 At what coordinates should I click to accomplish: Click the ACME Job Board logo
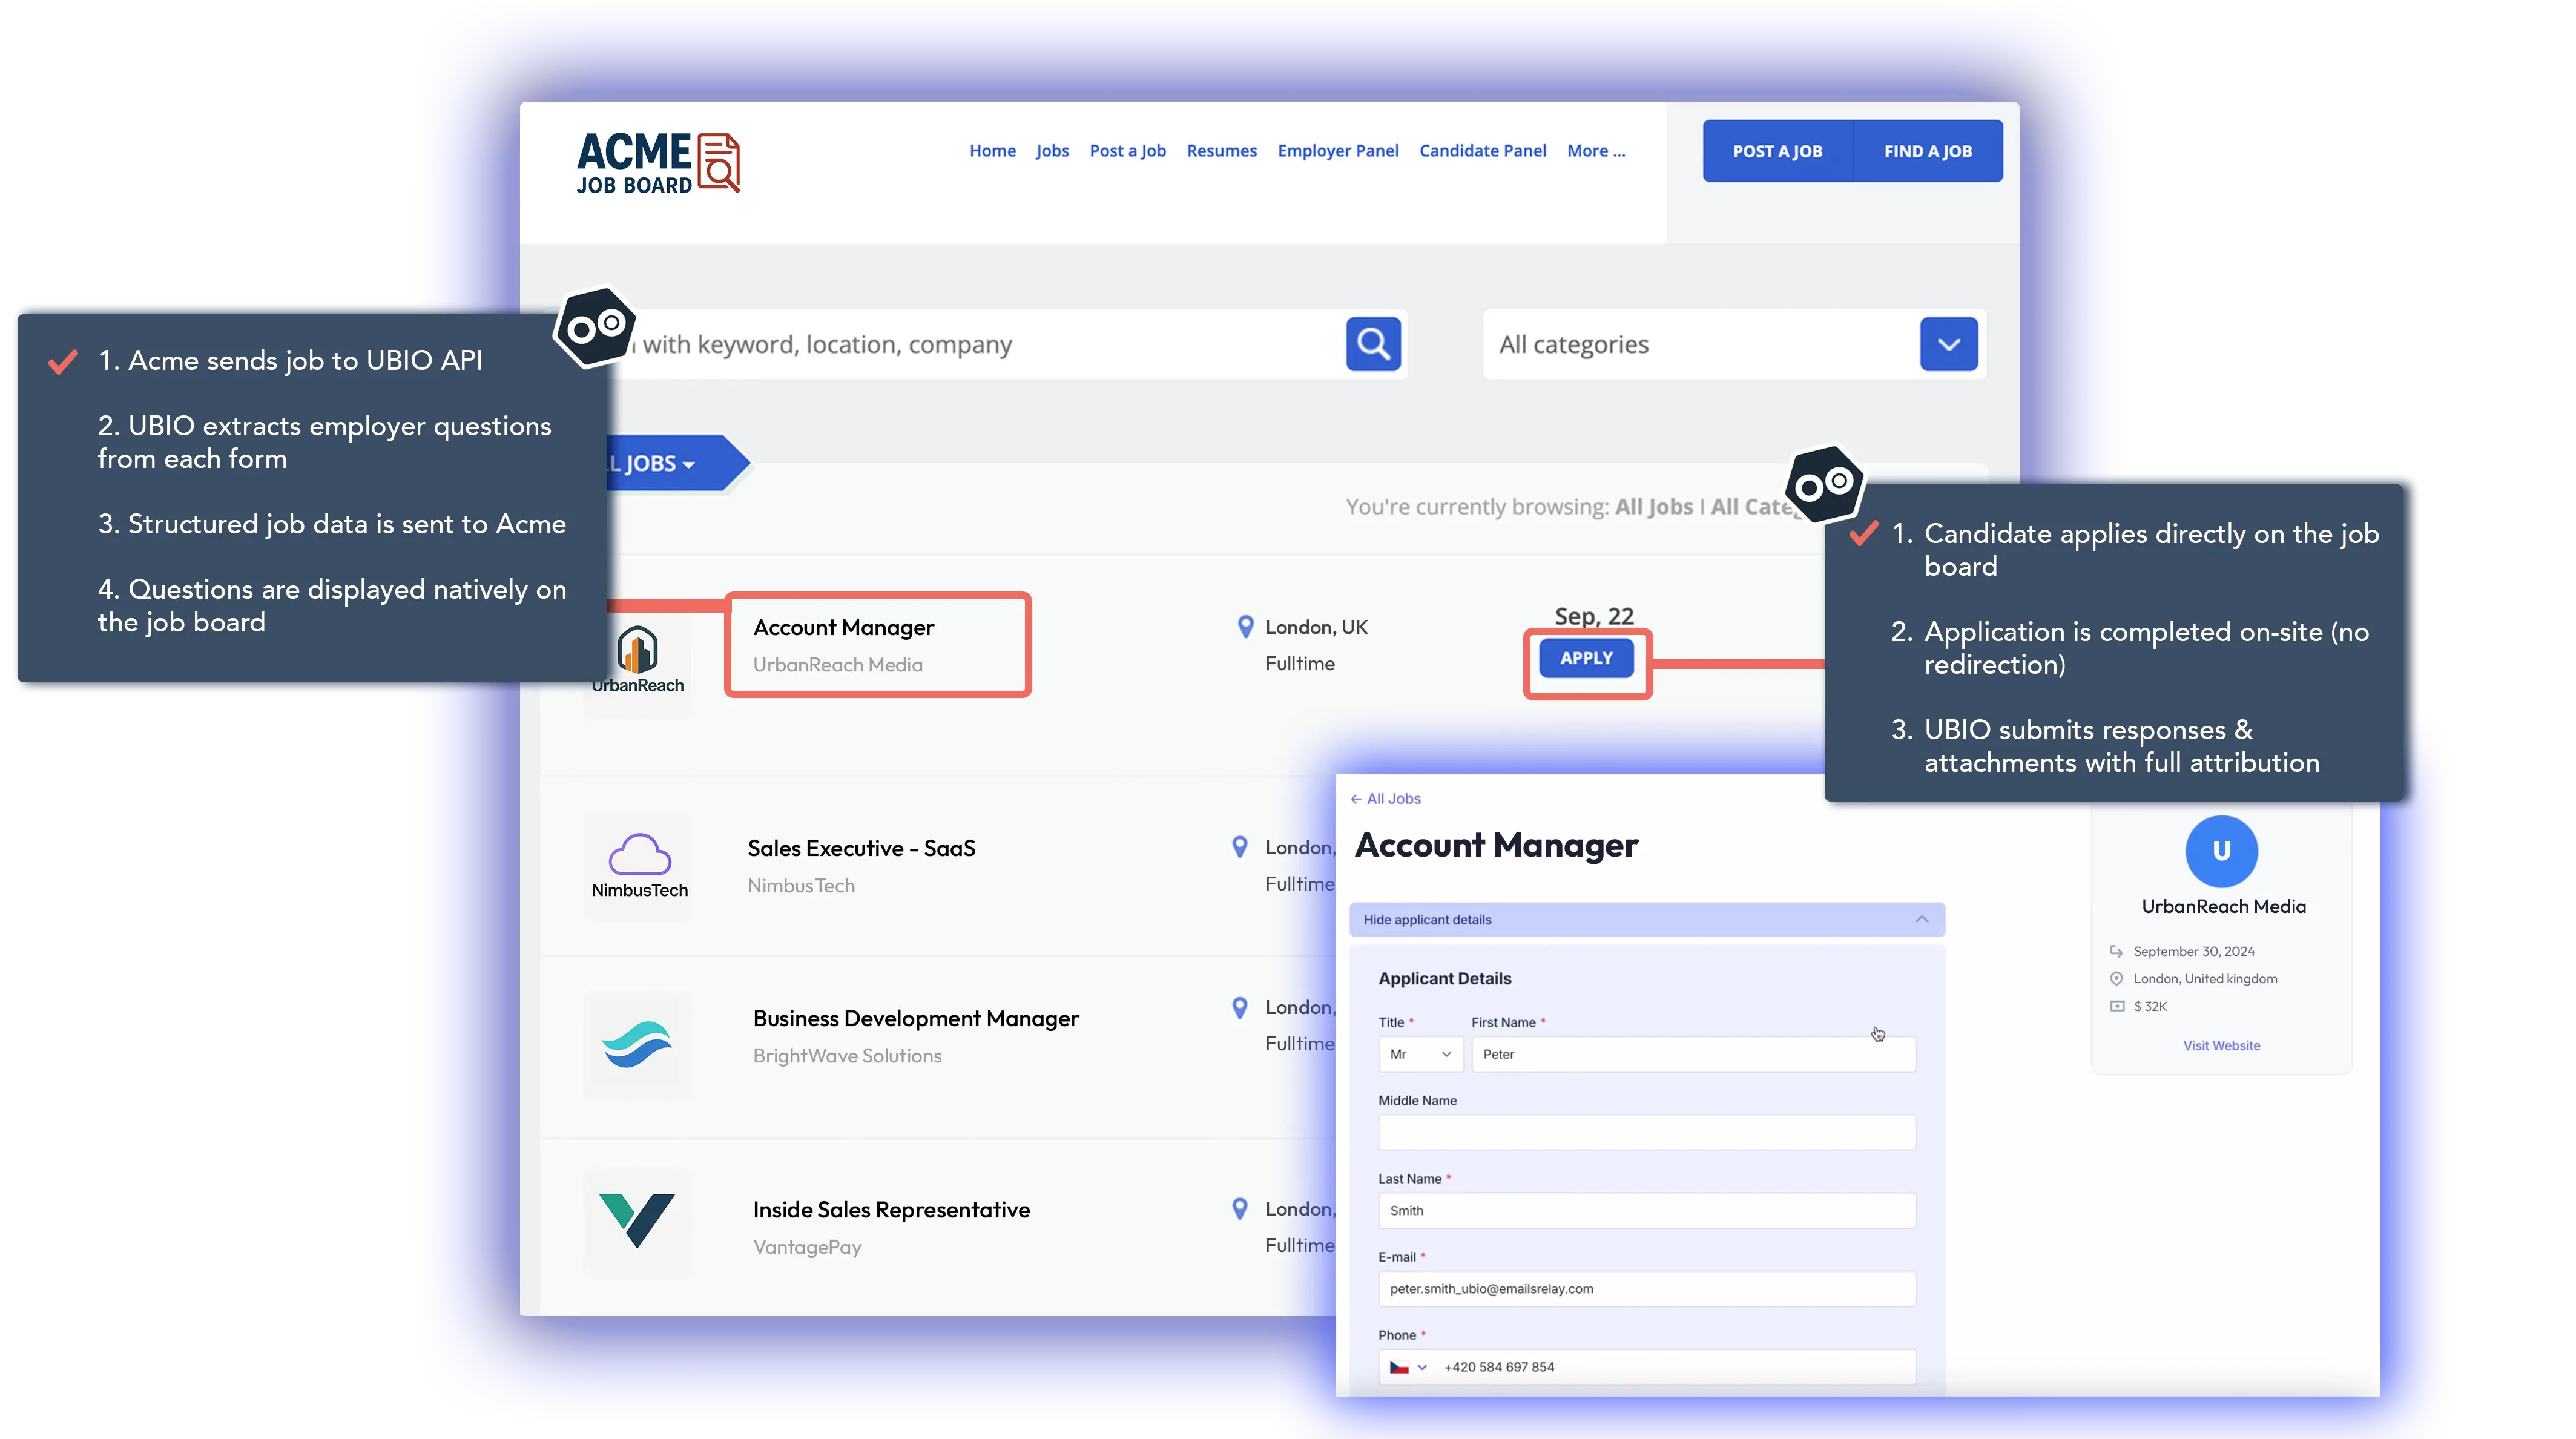point(657,162)
